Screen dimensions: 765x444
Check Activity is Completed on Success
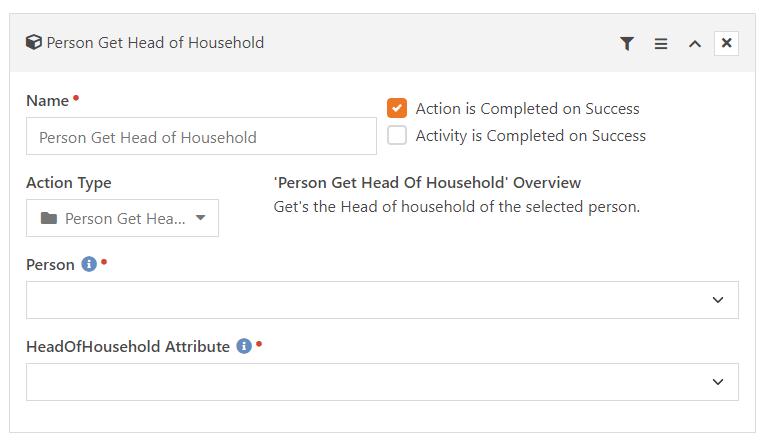click(397, 135)
